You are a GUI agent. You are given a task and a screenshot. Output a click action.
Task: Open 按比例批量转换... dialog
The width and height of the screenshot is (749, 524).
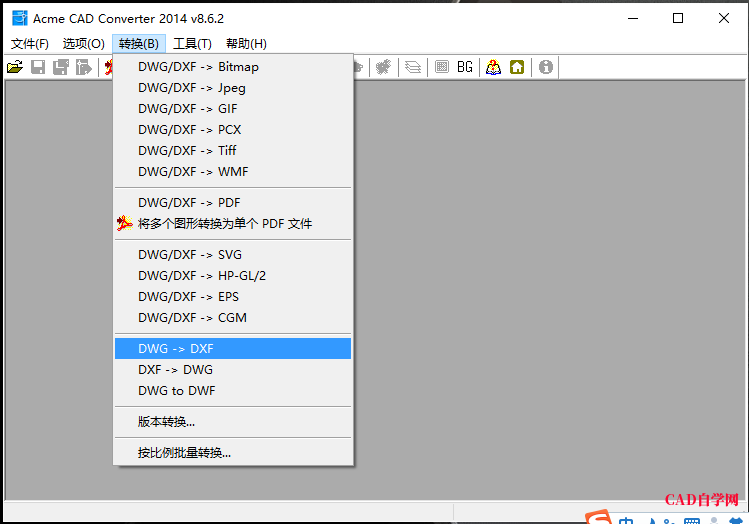(233, 452)
